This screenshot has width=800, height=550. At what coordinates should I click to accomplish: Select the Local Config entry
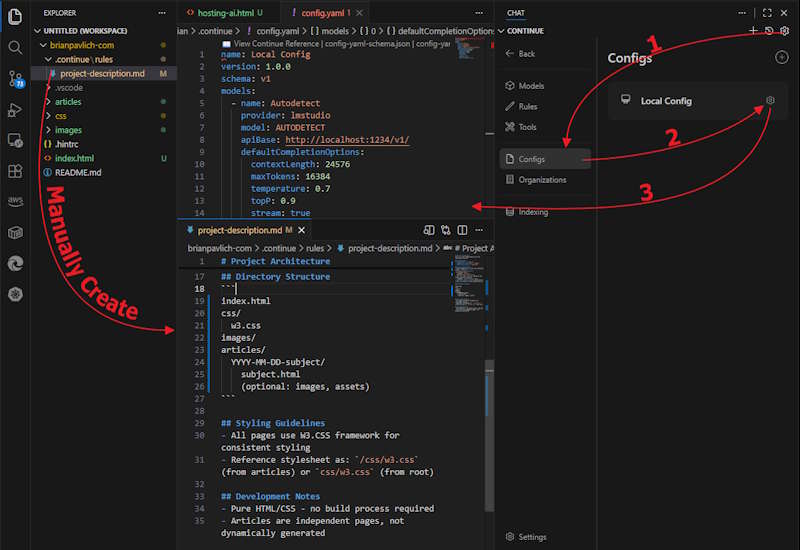pos(696,101)
